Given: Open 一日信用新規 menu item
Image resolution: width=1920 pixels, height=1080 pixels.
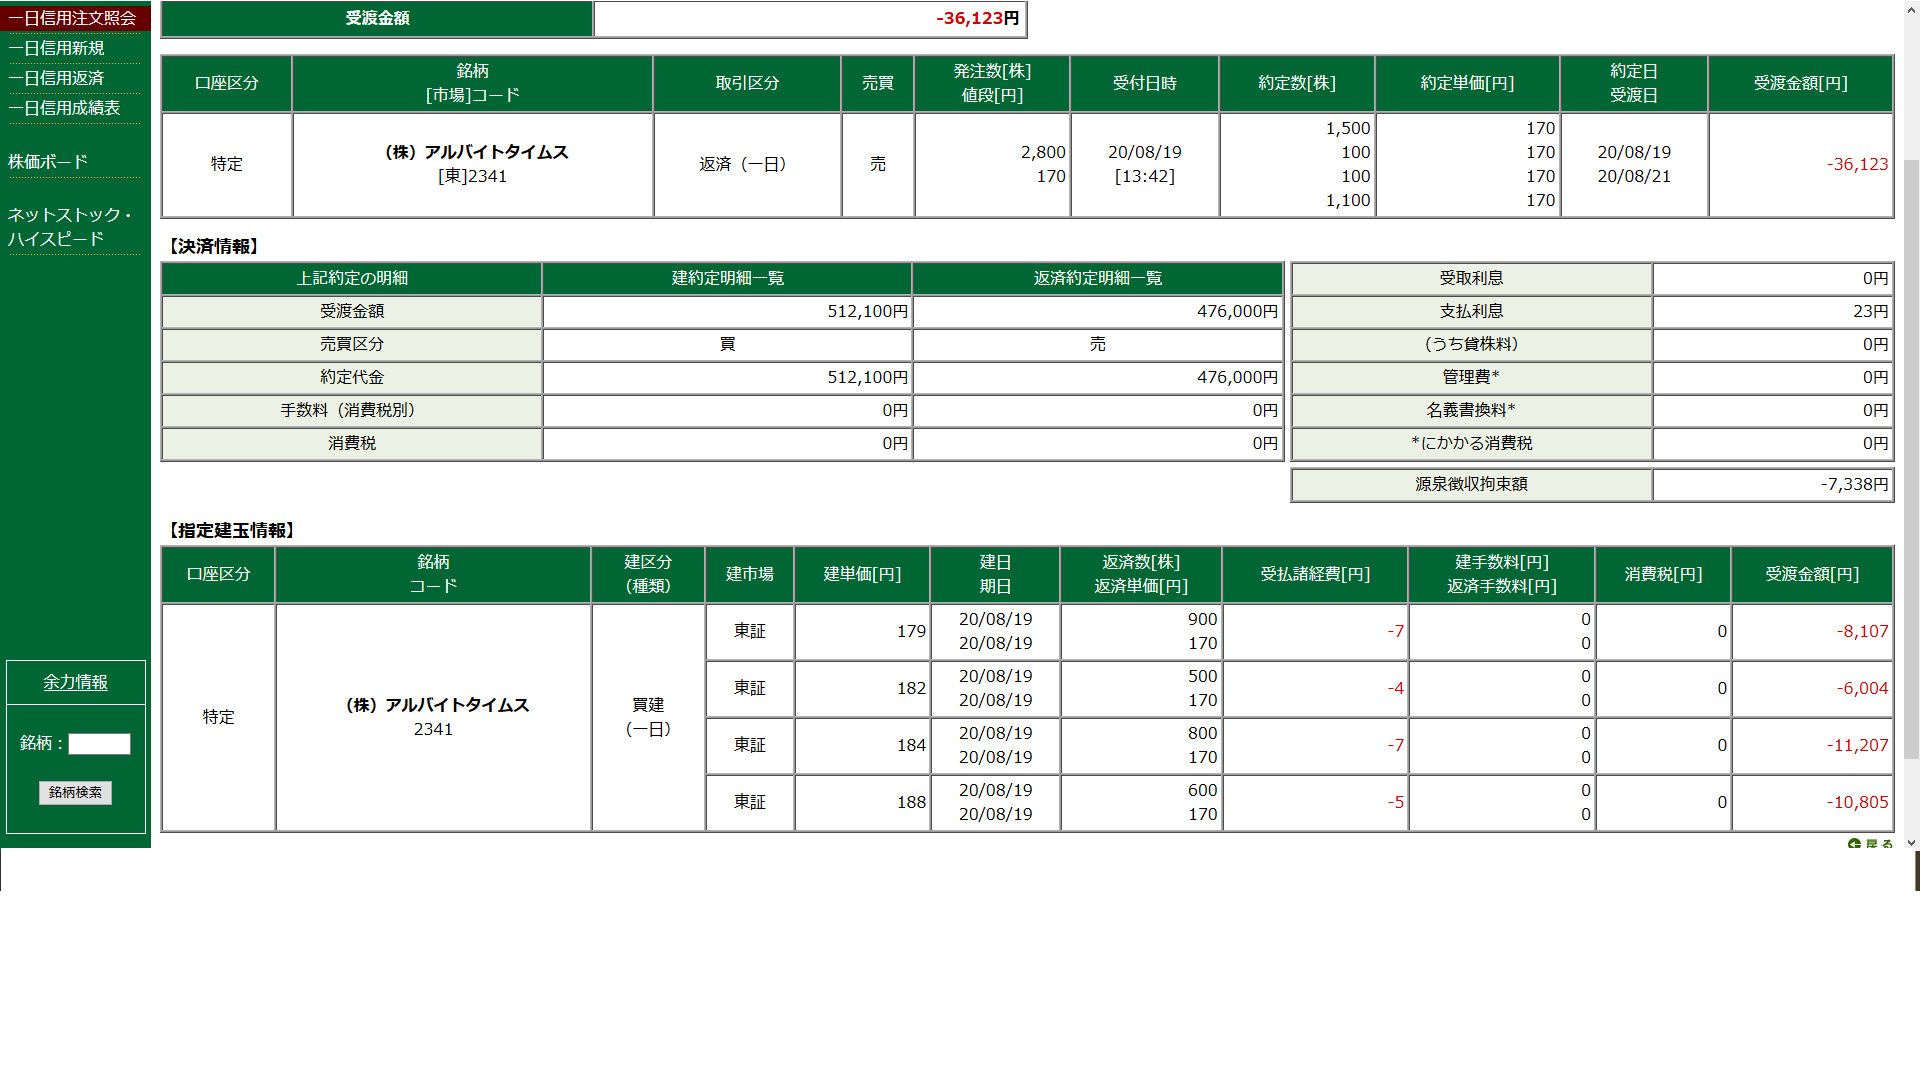Looking at the screenshot, I should pyautogui.click(x=56, y=48).
